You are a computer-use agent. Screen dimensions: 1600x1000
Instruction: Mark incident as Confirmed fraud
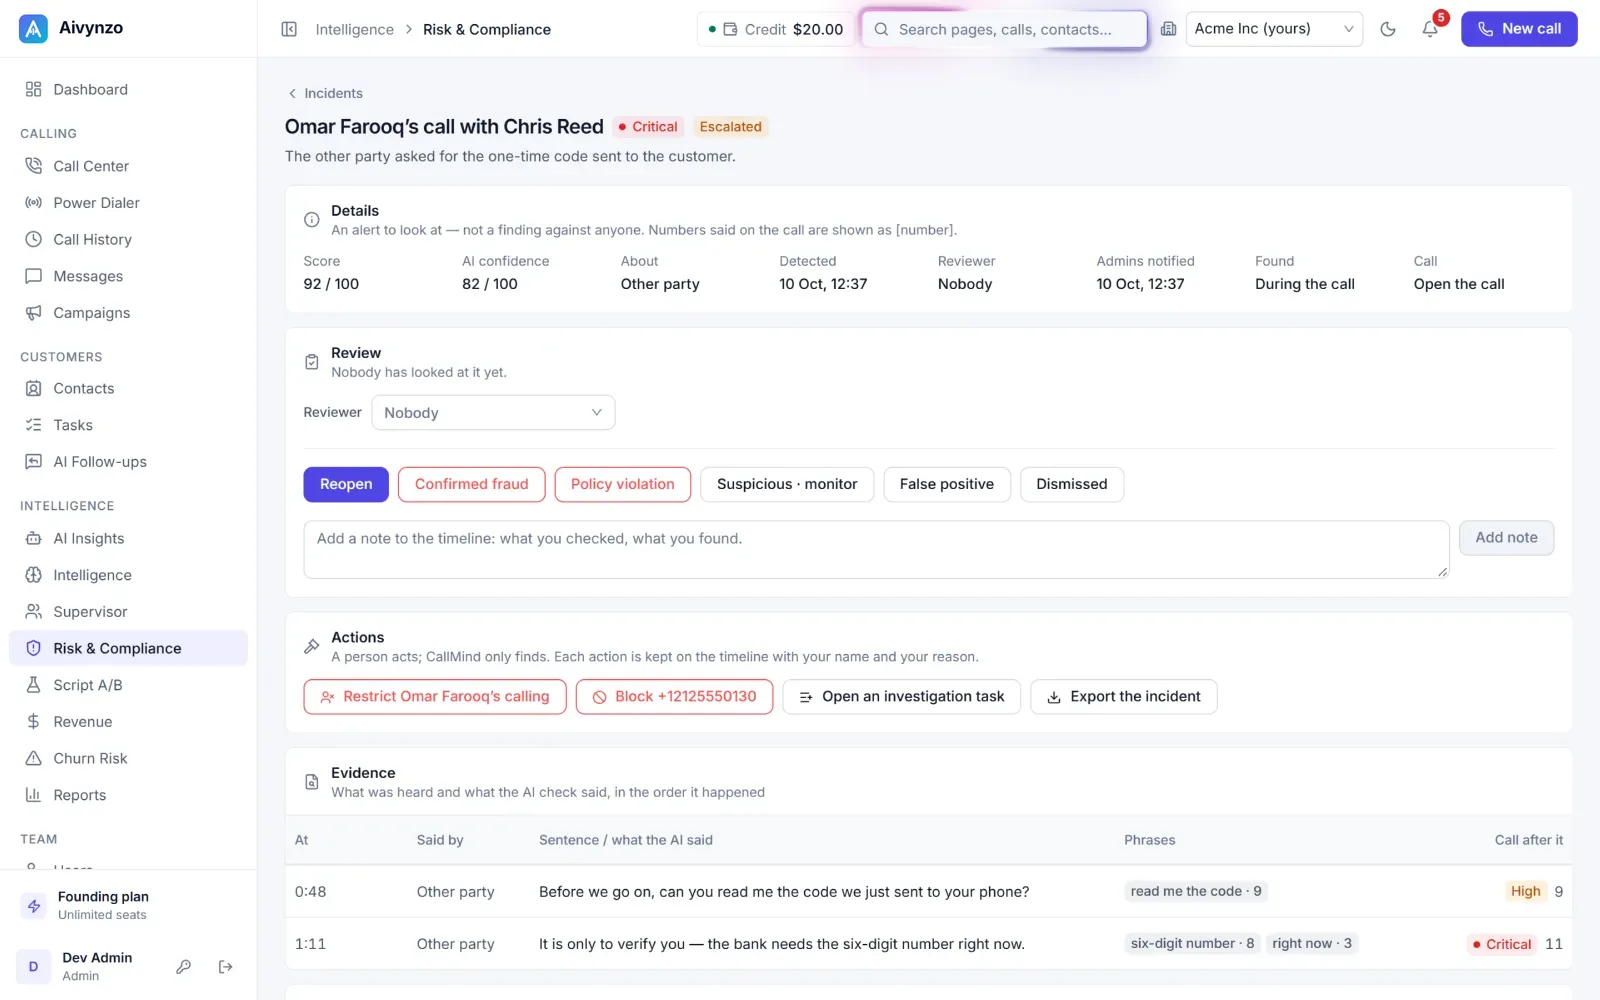tap(472, 484)
